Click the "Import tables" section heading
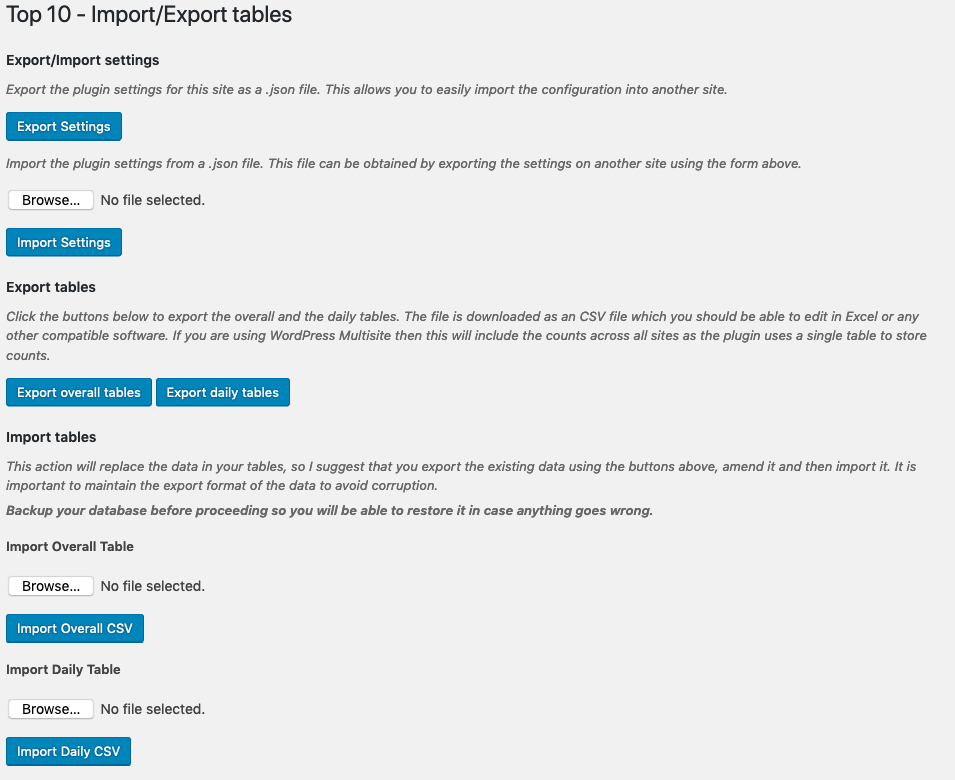 pos(51,437)
